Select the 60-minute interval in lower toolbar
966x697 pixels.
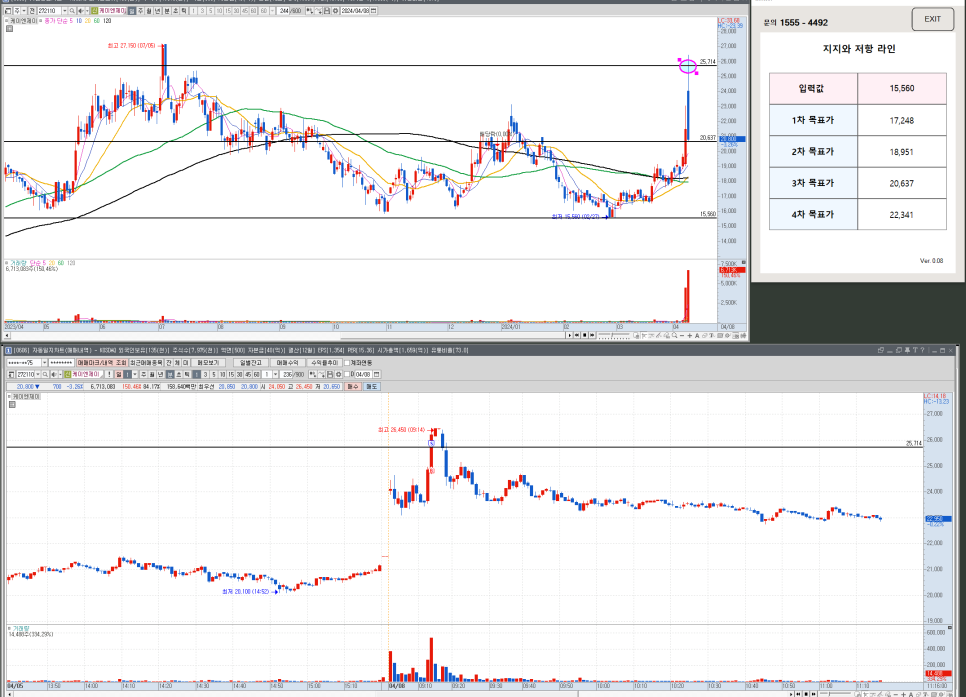pos(256,375)
